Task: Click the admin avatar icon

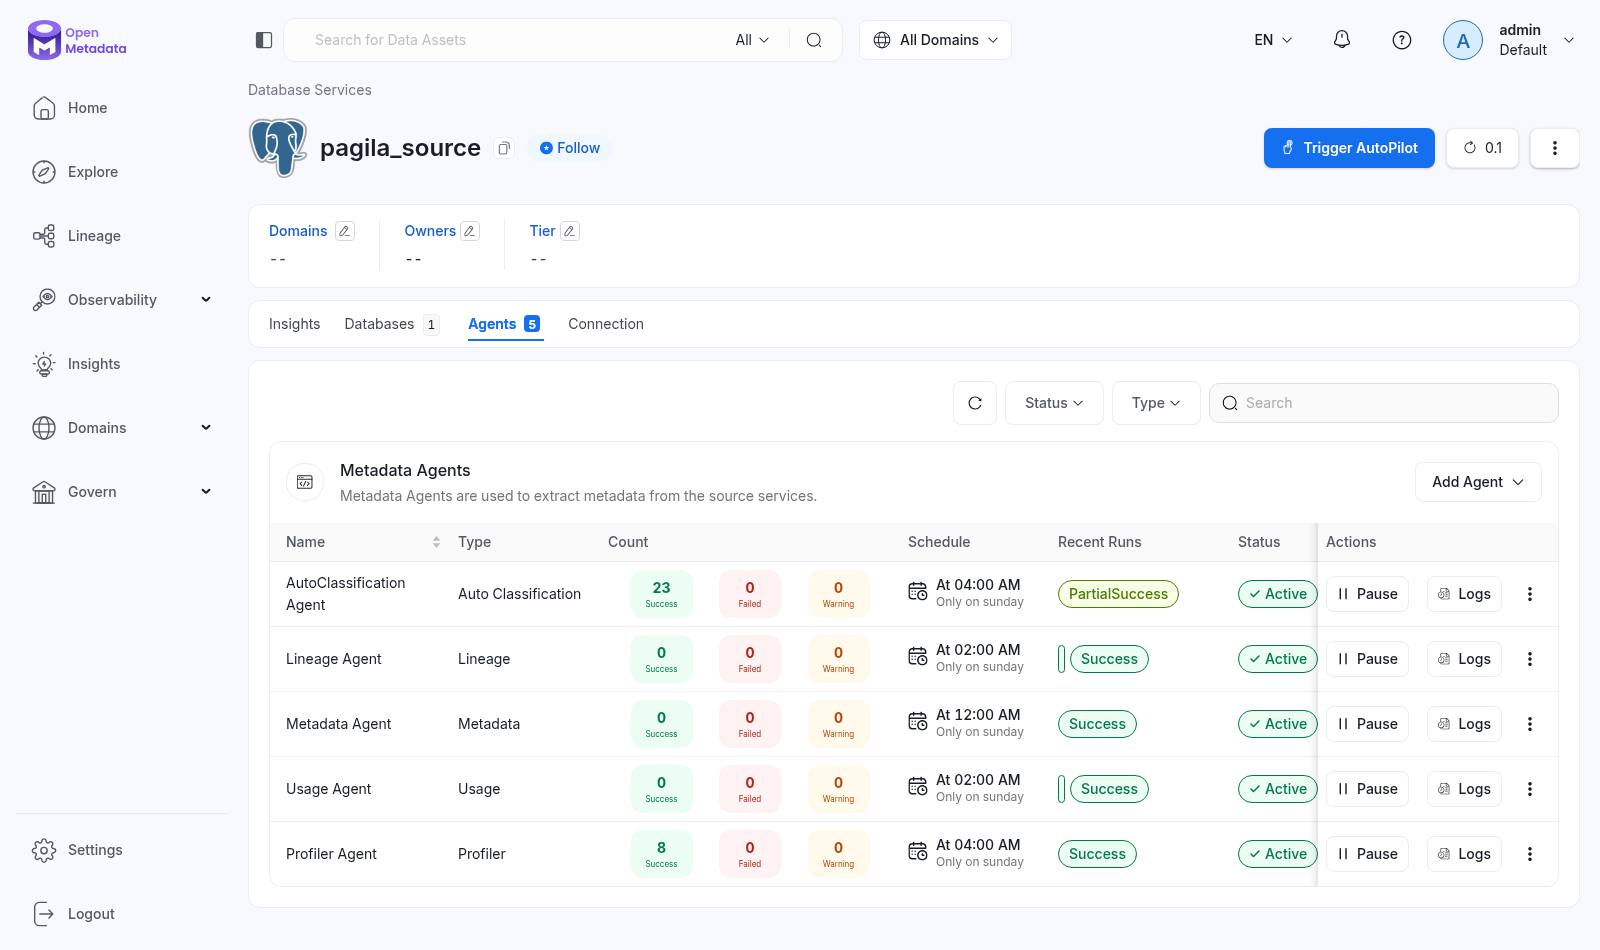Action: pyautogui.click(x=1463, y=40)
